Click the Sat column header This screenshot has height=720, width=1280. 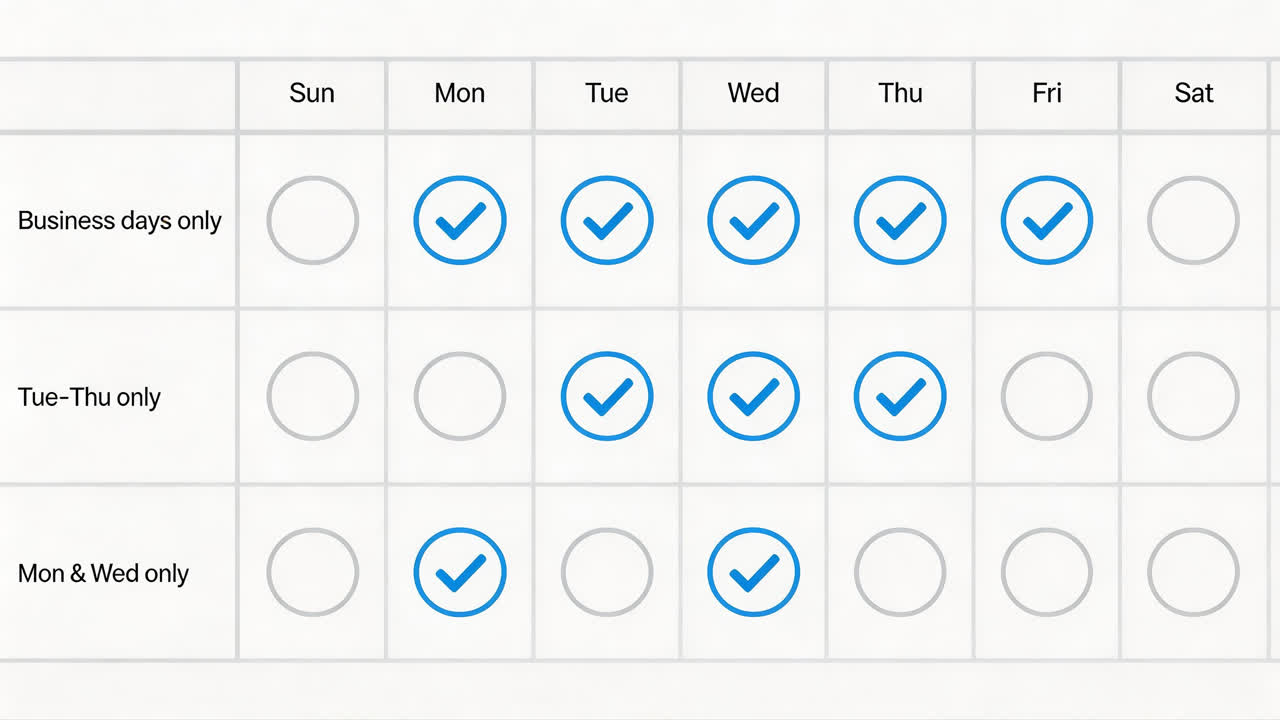(1193, 93)
